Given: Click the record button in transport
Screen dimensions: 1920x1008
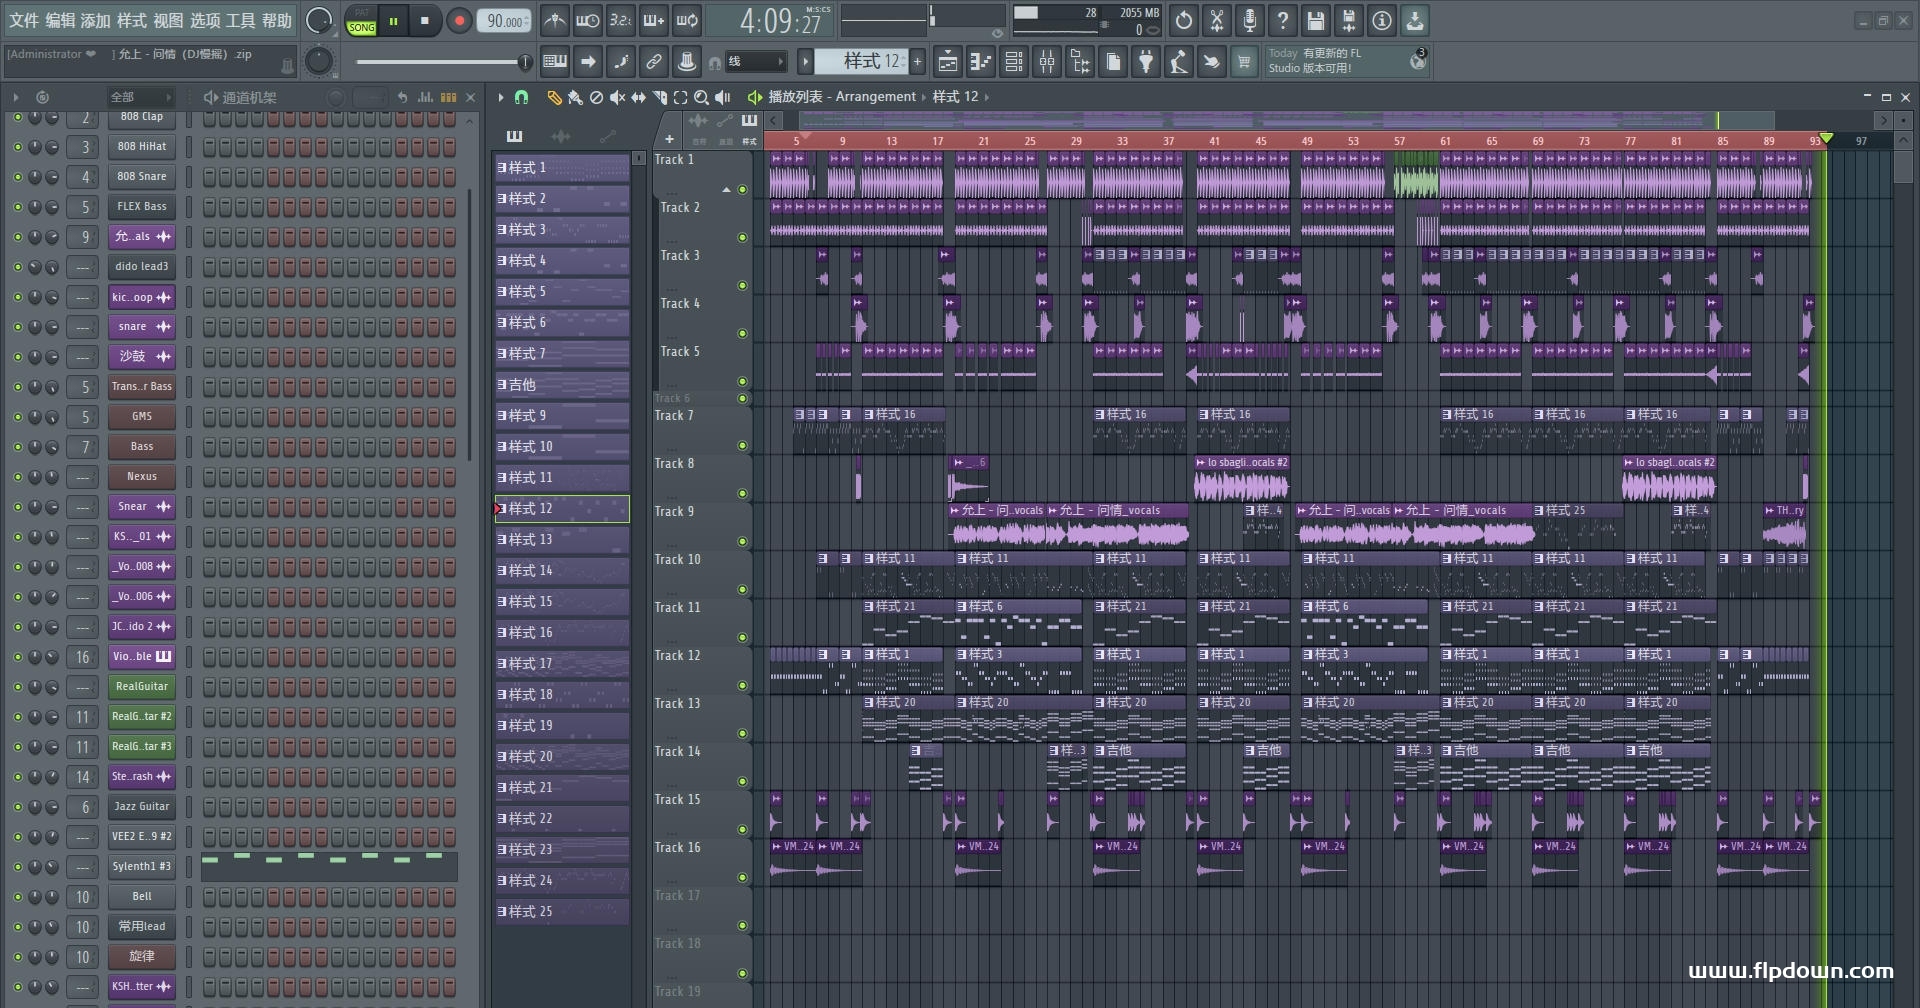Looking at the screenshot, I should pos(459,21).
